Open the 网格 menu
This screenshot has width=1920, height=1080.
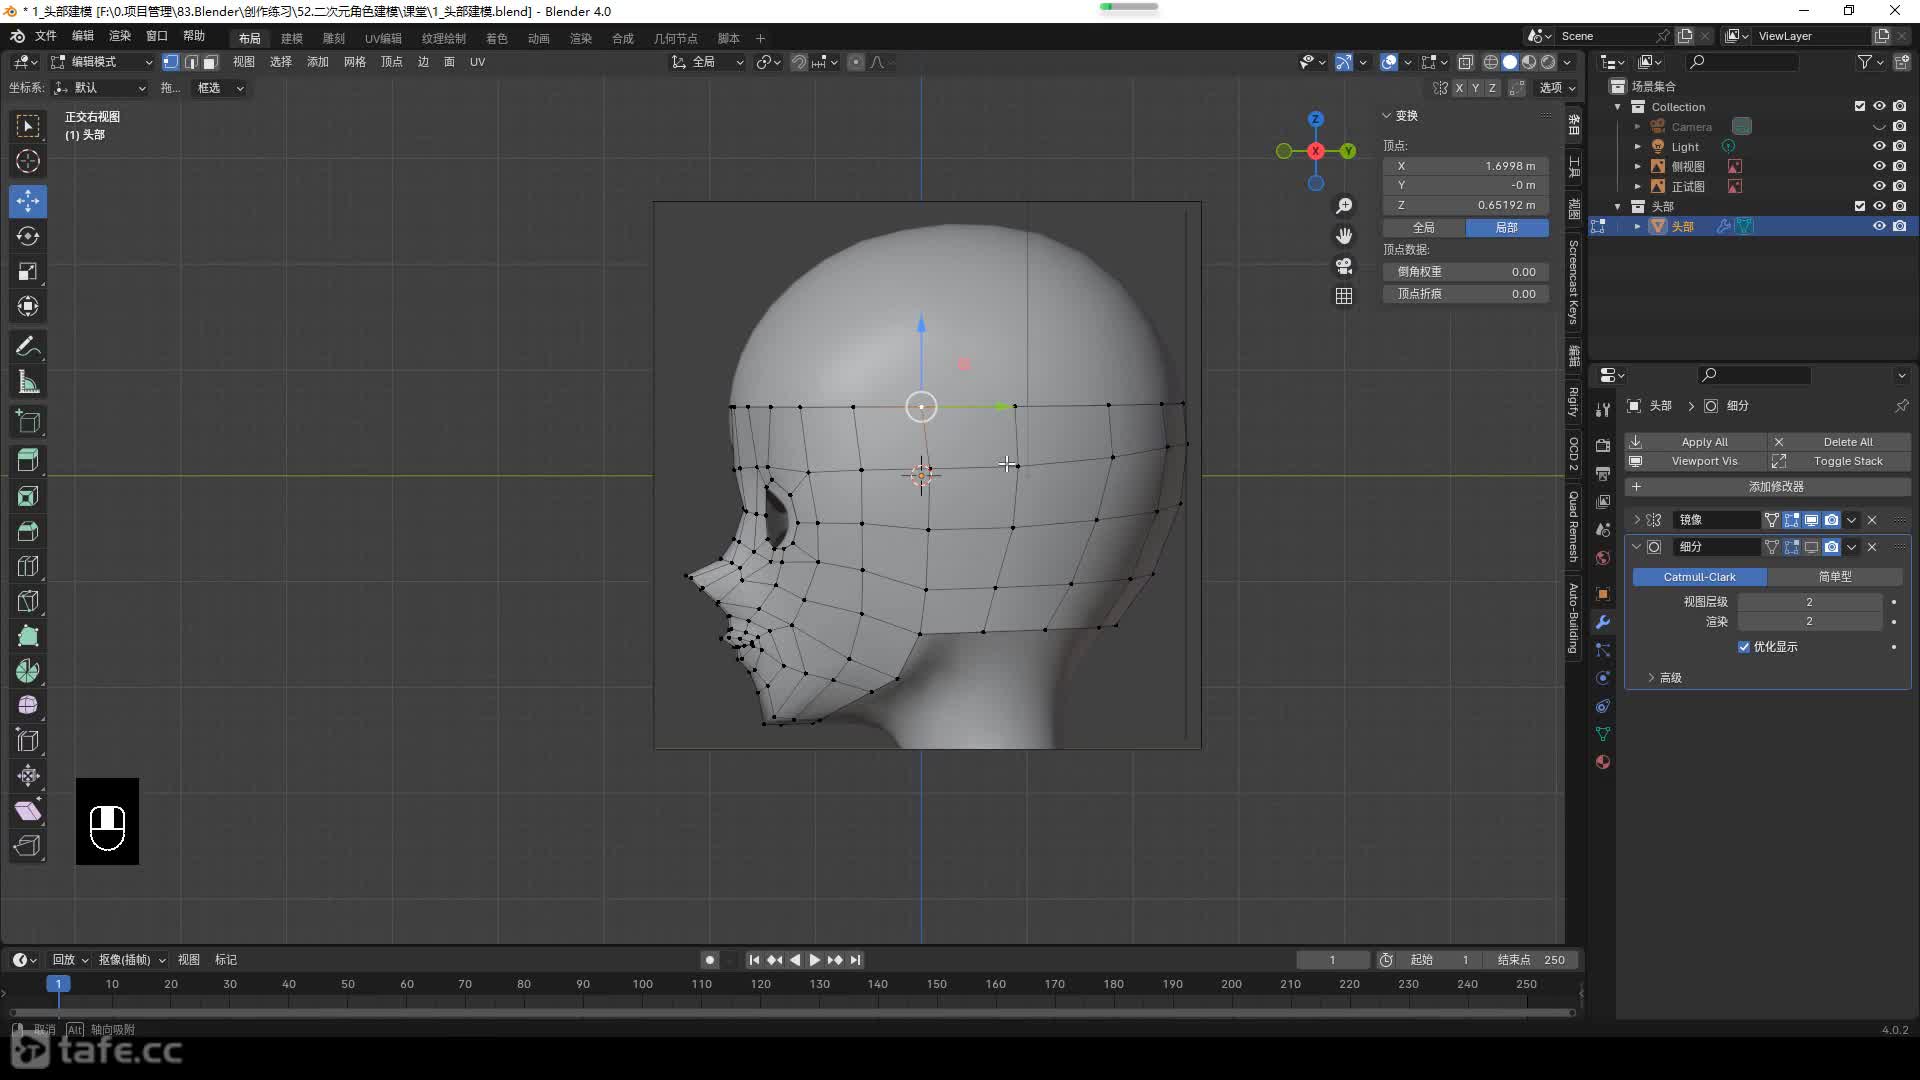pyautogui.click(x=355, y=62)
